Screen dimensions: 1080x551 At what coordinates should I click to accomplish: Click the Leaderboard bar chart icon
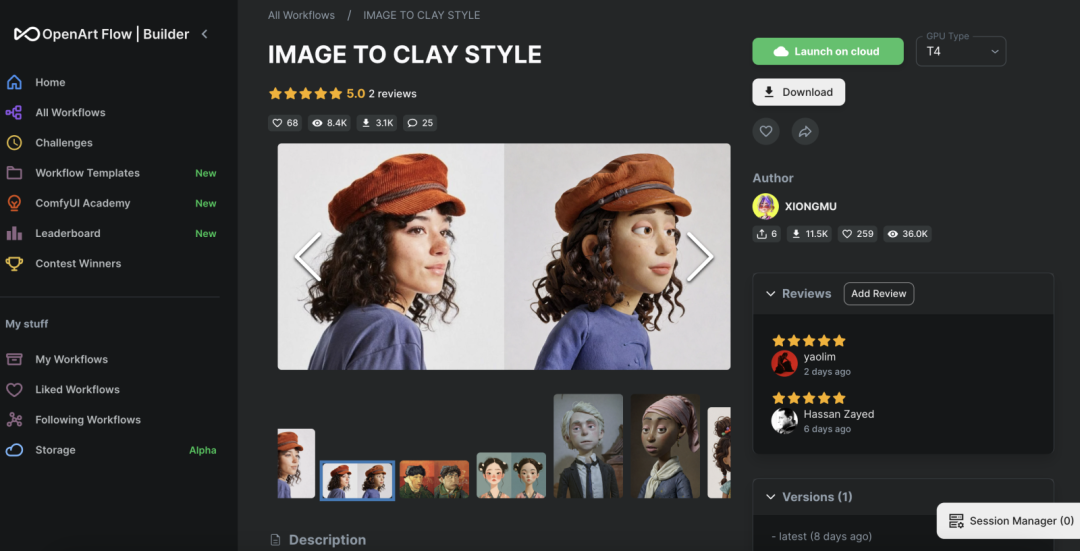tap(14, 233)
